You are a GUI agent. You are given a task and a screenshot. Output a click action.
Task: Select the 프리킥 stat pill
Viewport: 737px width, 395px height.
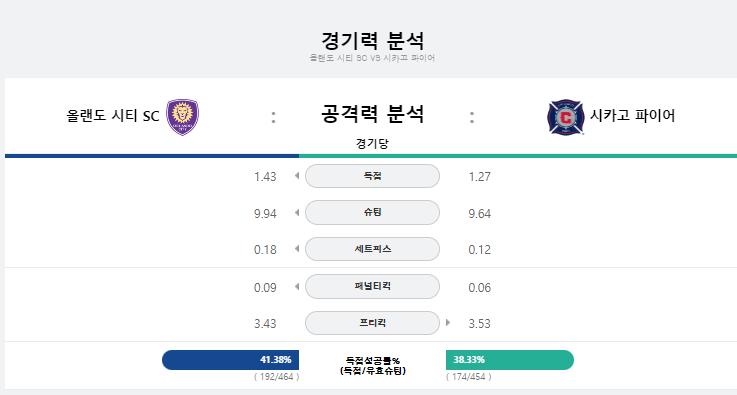(x=372, y=323)
